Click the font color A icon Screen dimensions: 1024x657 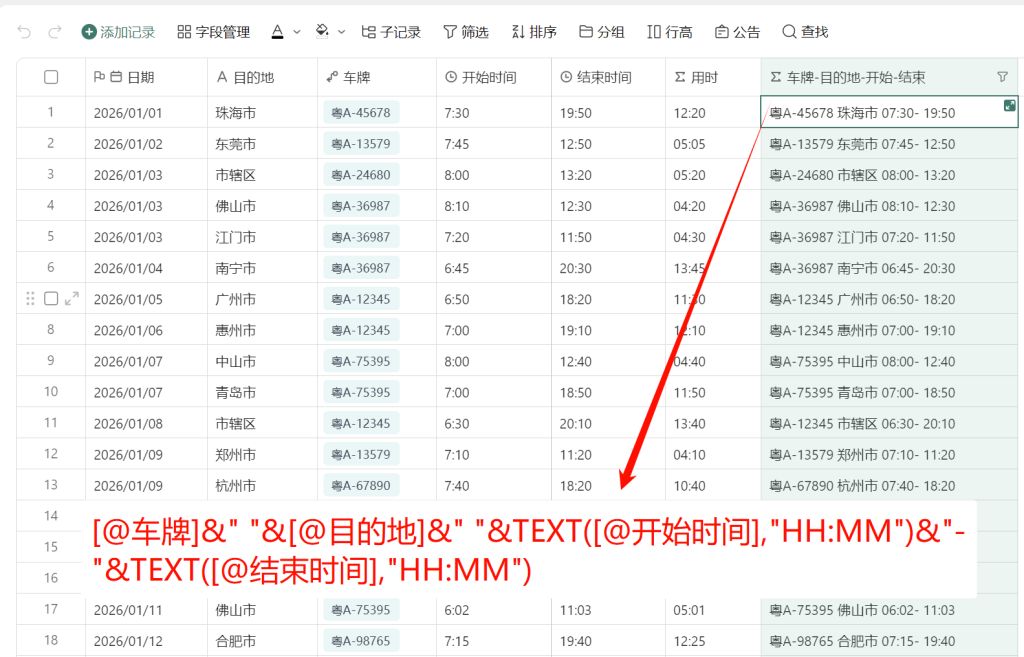coord(278,31)
